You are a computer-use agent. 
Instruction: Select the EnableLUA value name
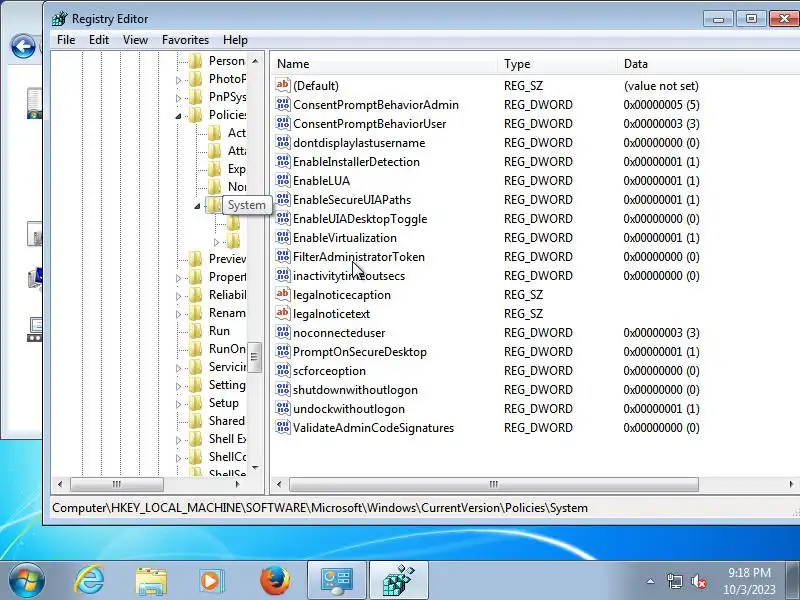tap(321, 181)
